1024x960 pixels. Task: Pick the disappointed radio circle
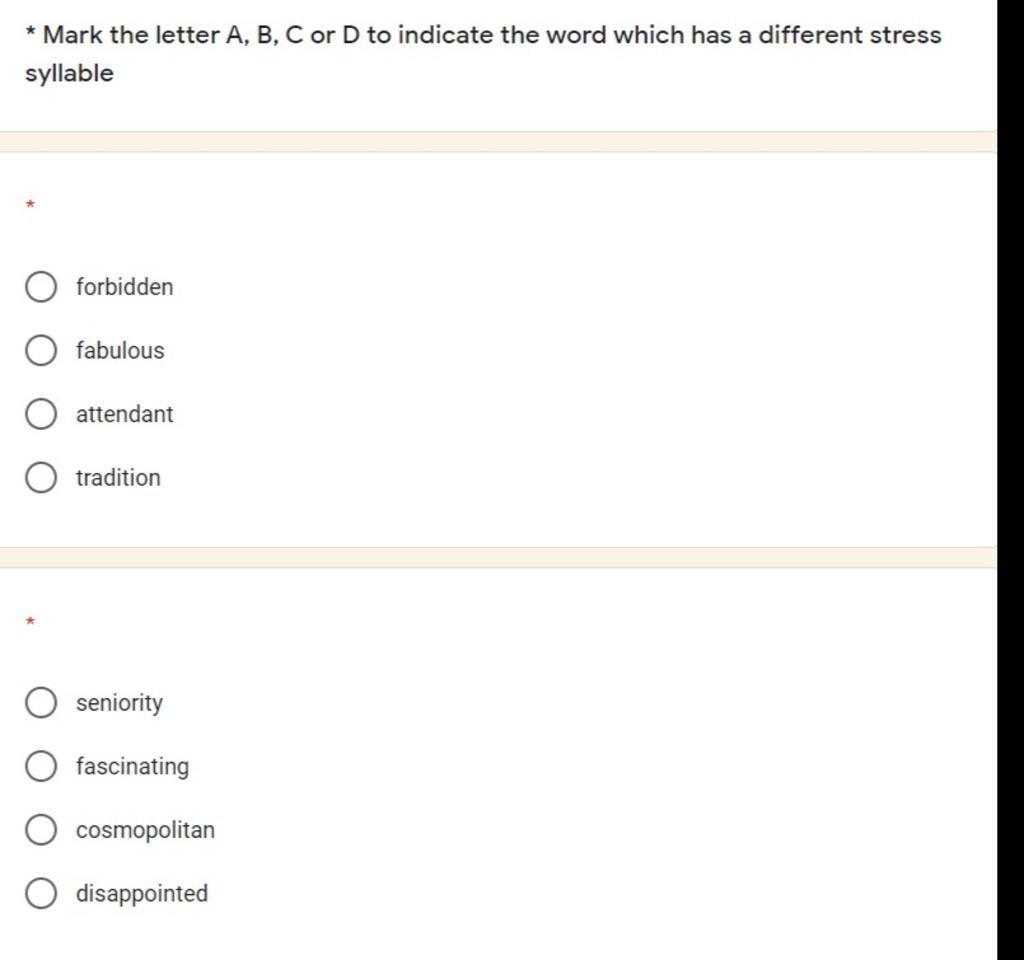pos(40,893)
